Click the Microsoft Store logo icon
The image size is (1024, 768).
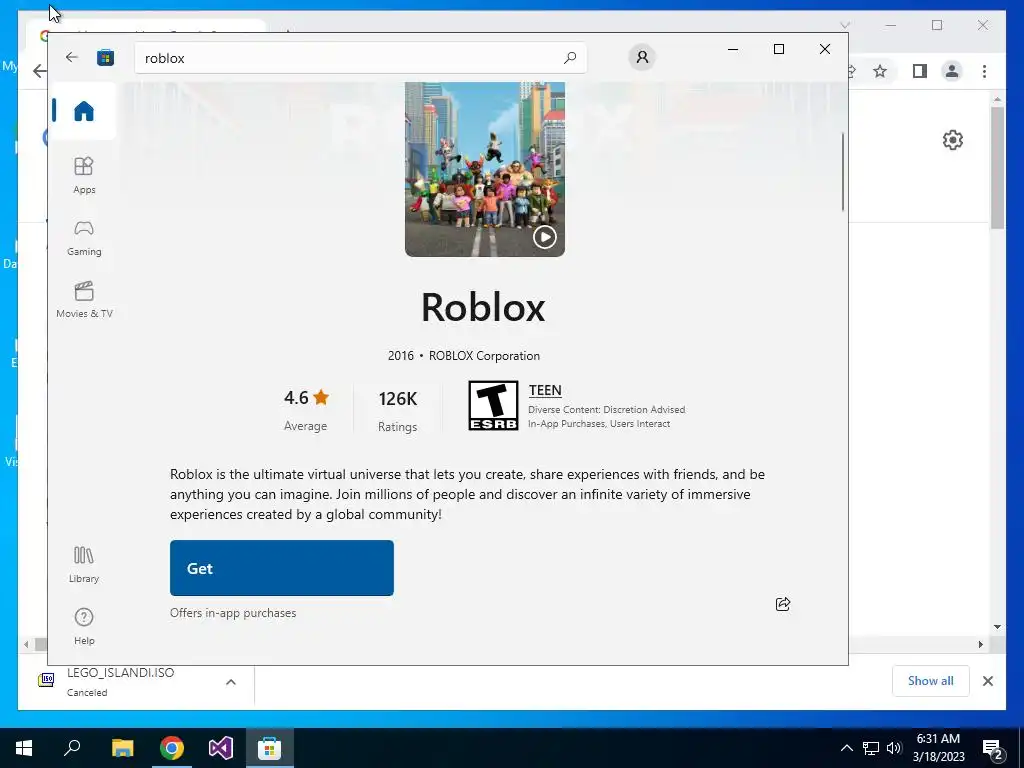(105, 57)
